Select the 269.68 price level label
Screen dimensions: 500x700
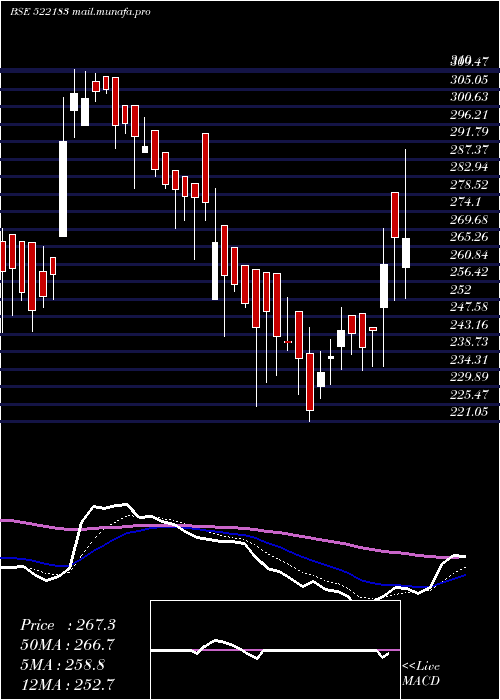pos(468,219)
